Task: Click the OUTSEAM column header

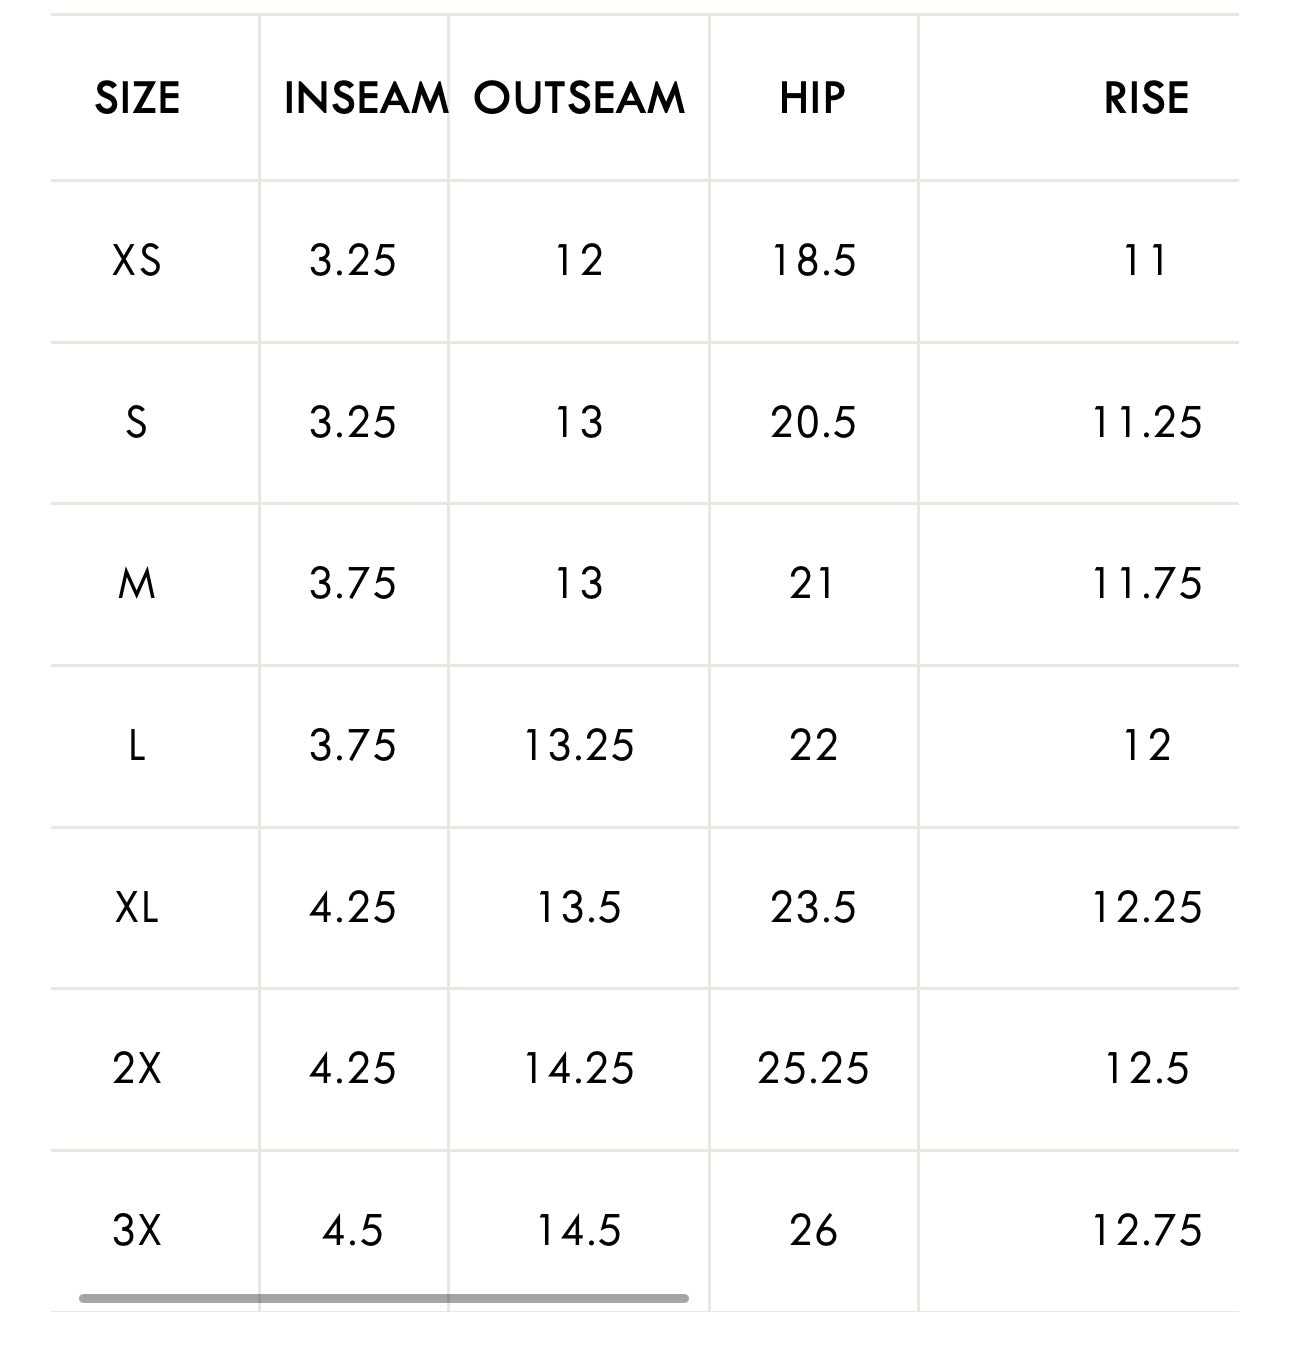Action: (579, 98)
